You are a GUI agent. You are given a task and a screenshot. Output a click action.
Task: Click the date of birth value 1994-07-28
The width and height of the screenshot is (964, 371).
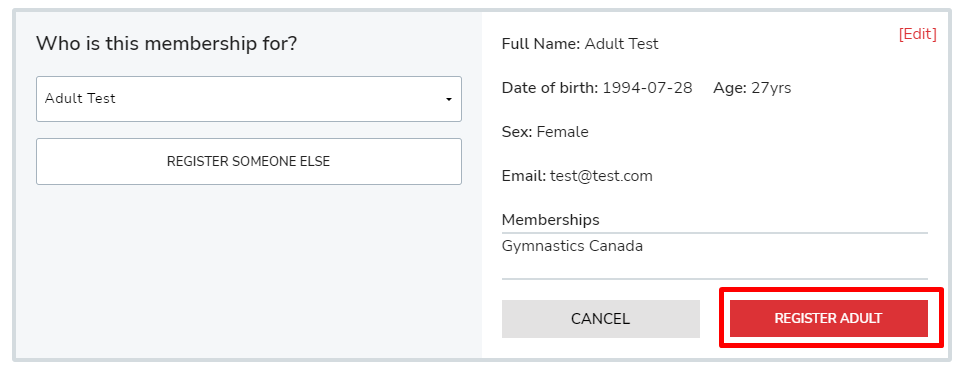[647, 88]
